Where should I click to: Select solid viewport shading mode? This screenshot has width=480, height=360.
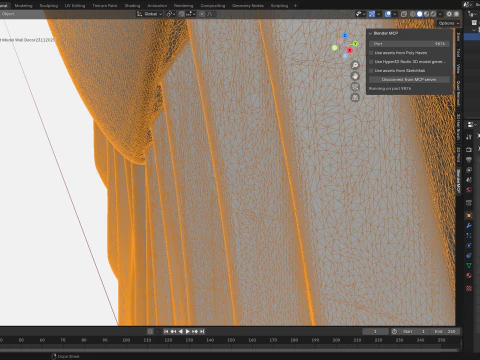(420, 14)
